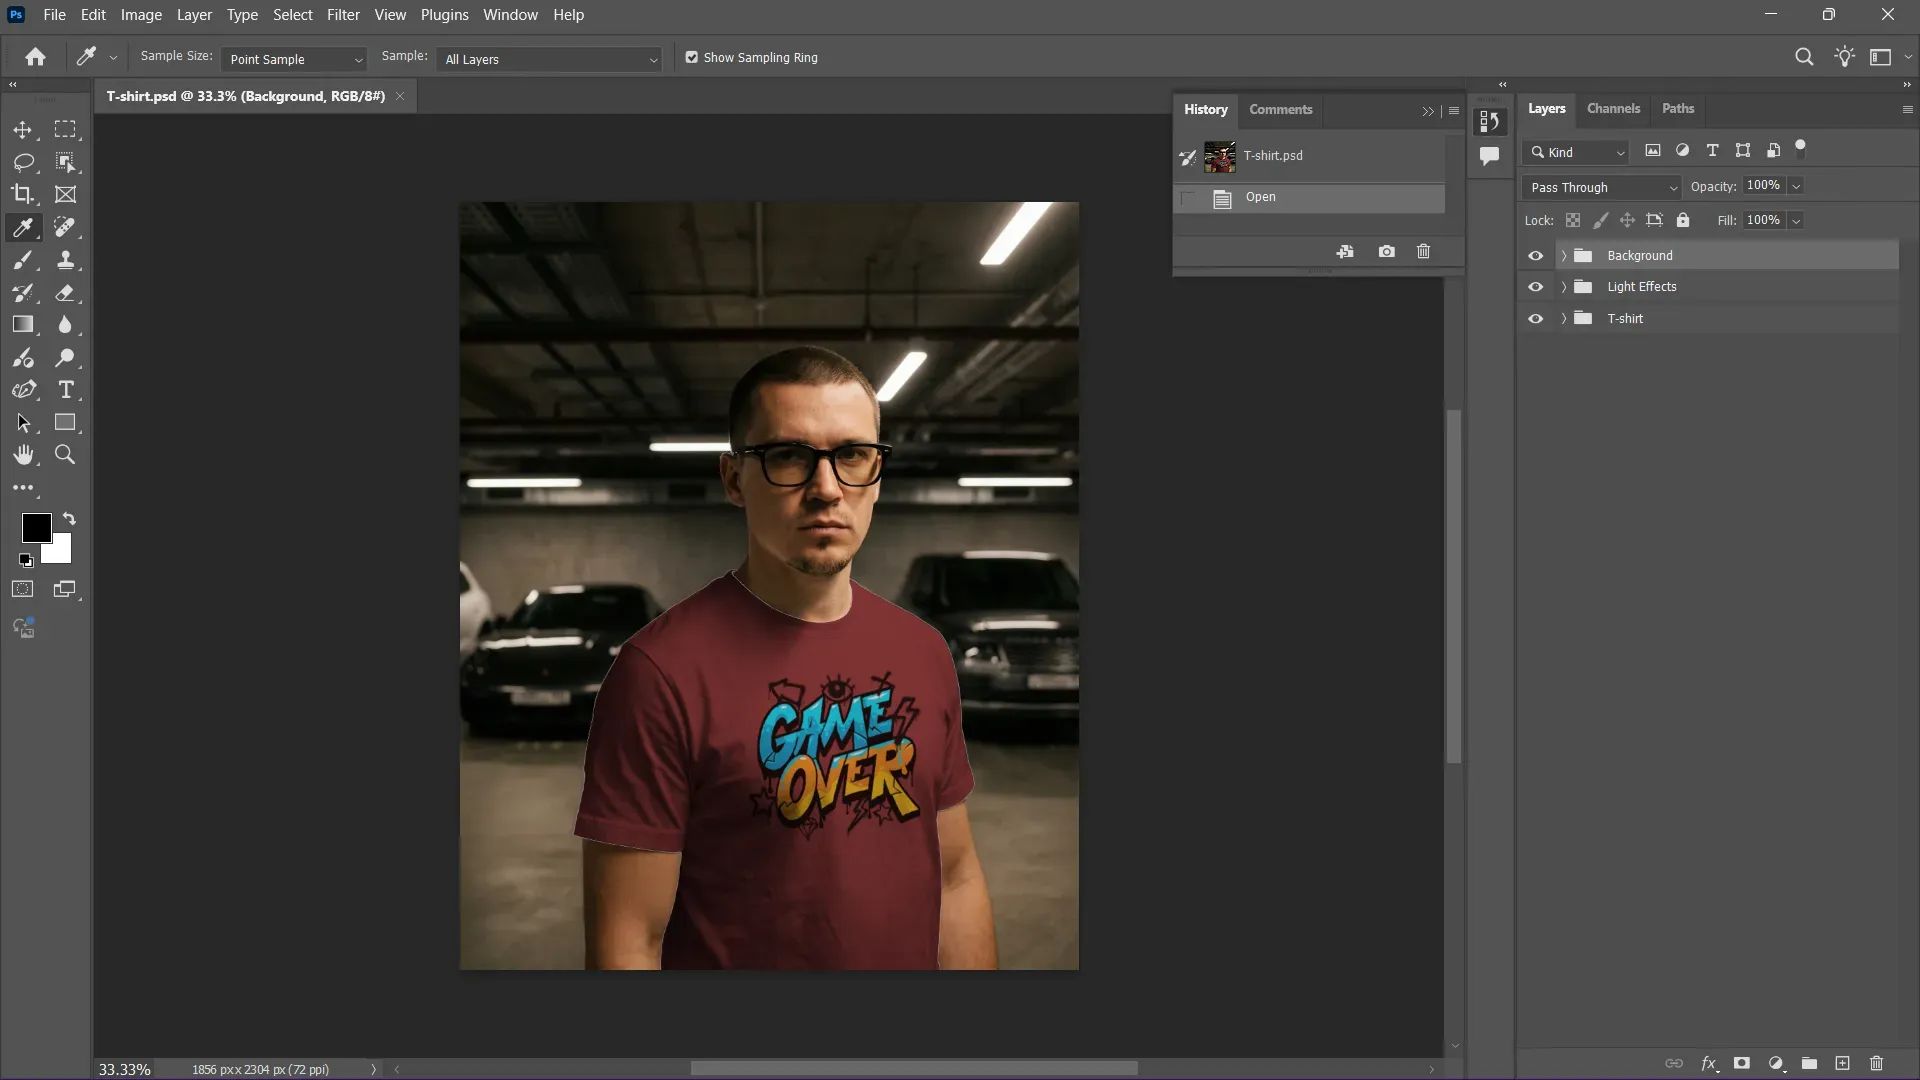Select the Add Layer Style fx icon
1920x1080 pixels.
[x=1710, y=1063]
